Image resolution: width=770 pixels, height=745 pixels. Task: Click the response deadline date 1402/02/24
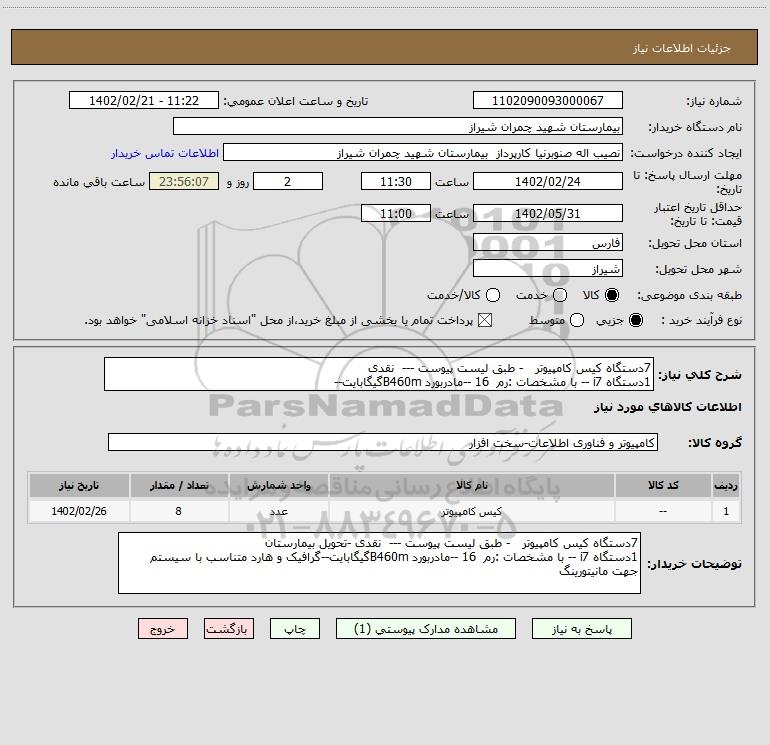tap(548, 181)
